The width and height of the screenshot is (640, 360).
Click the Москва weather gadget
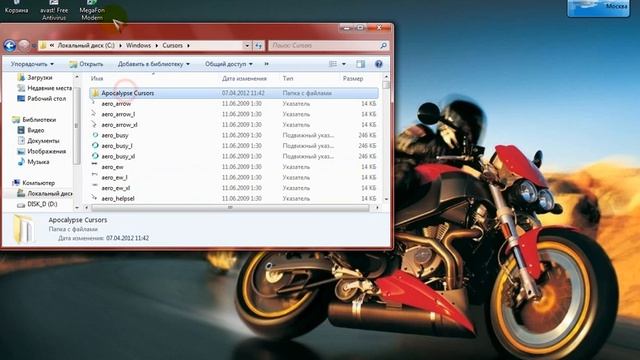pos(598,8)
